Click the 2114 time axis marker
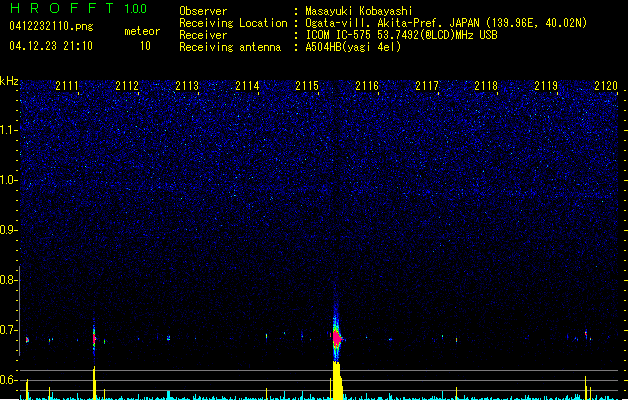The width and height of the screenshot is (629, 400). (x=247, y=86)
